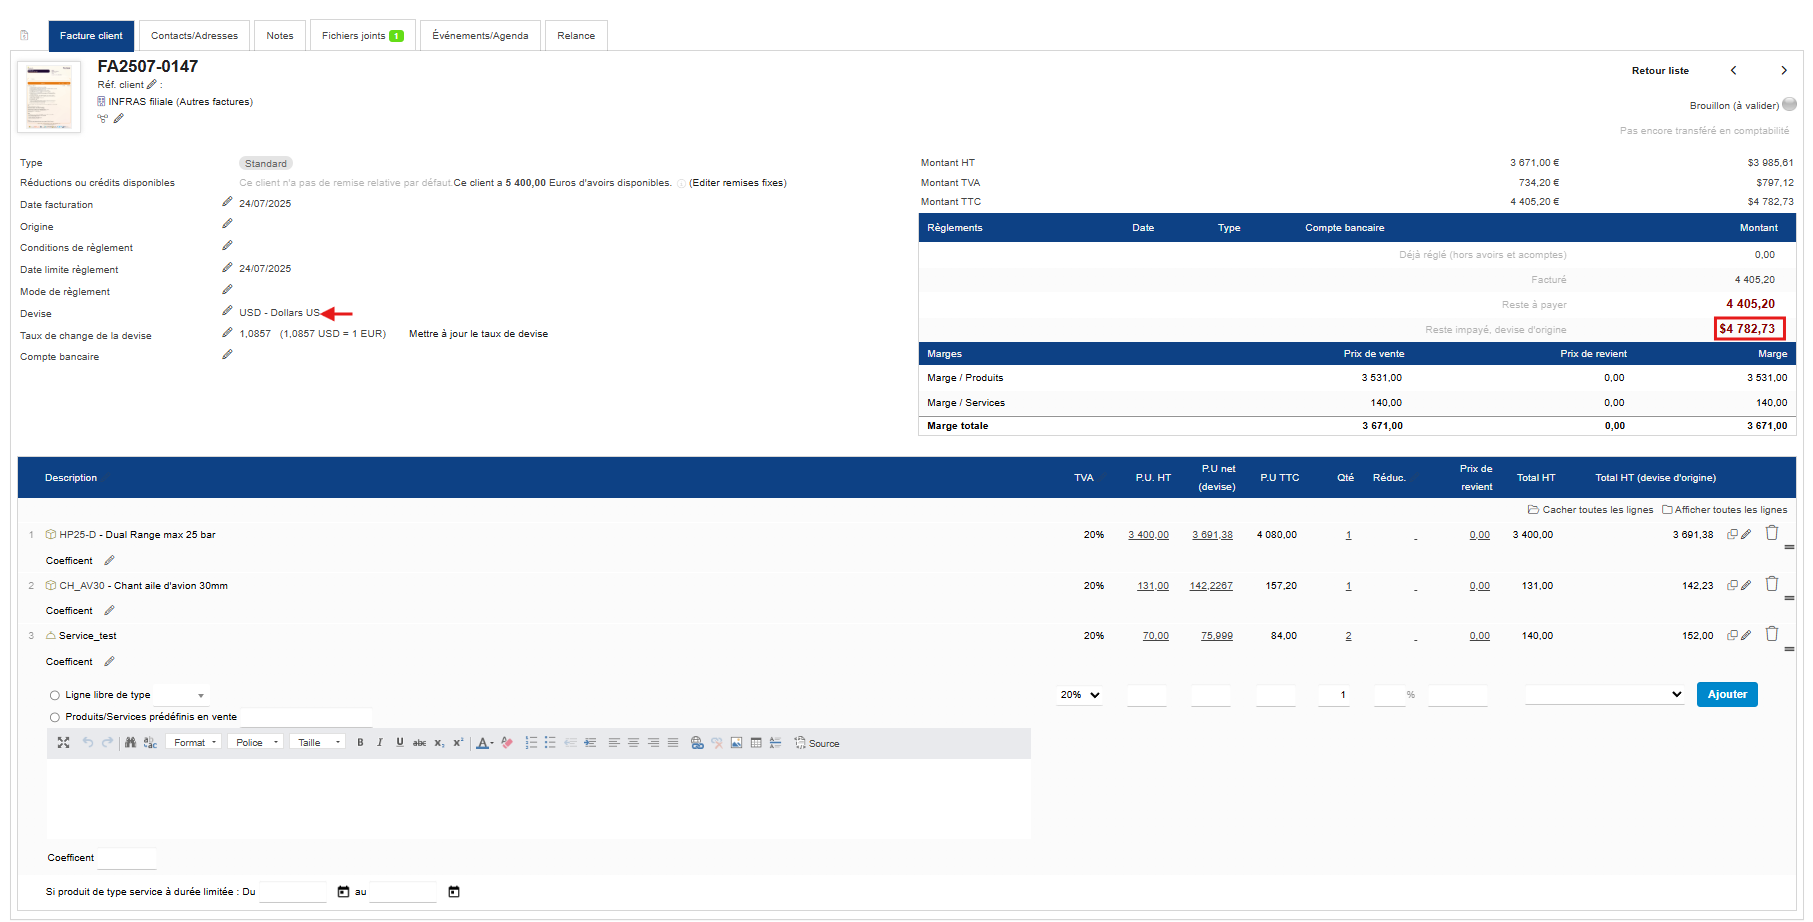Maximize the rich text editor
1813x922 pixels.
coord(63,743)
